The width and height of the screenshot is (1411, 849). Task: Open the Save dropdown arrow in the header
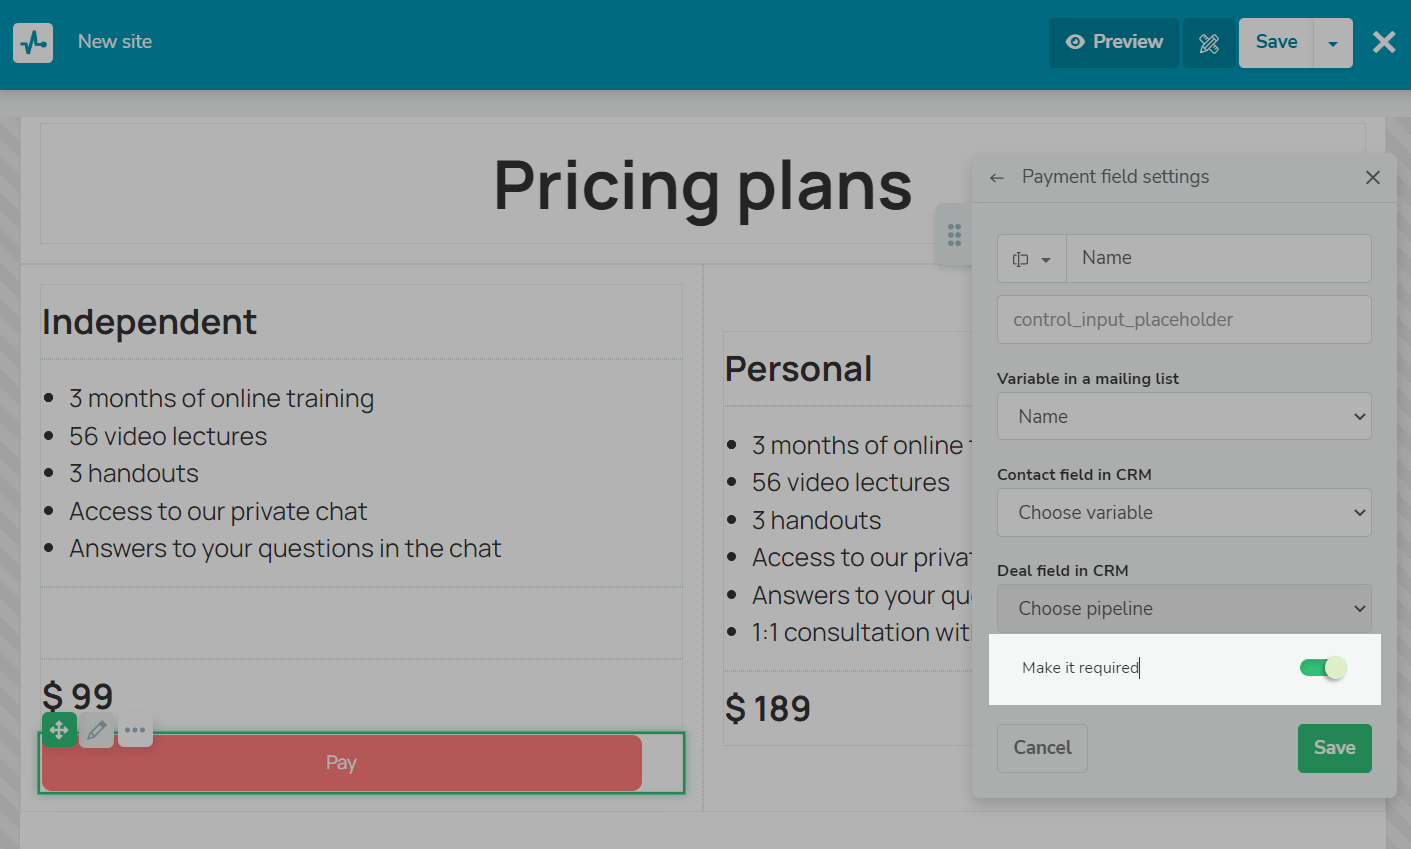[x=1333, y=43]
